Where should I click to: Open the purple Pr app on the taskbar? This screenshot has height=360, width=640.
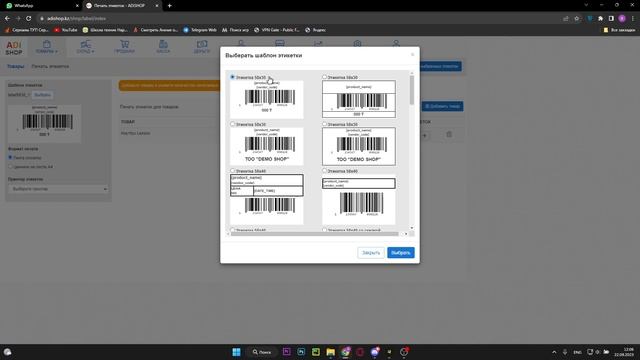287,352
